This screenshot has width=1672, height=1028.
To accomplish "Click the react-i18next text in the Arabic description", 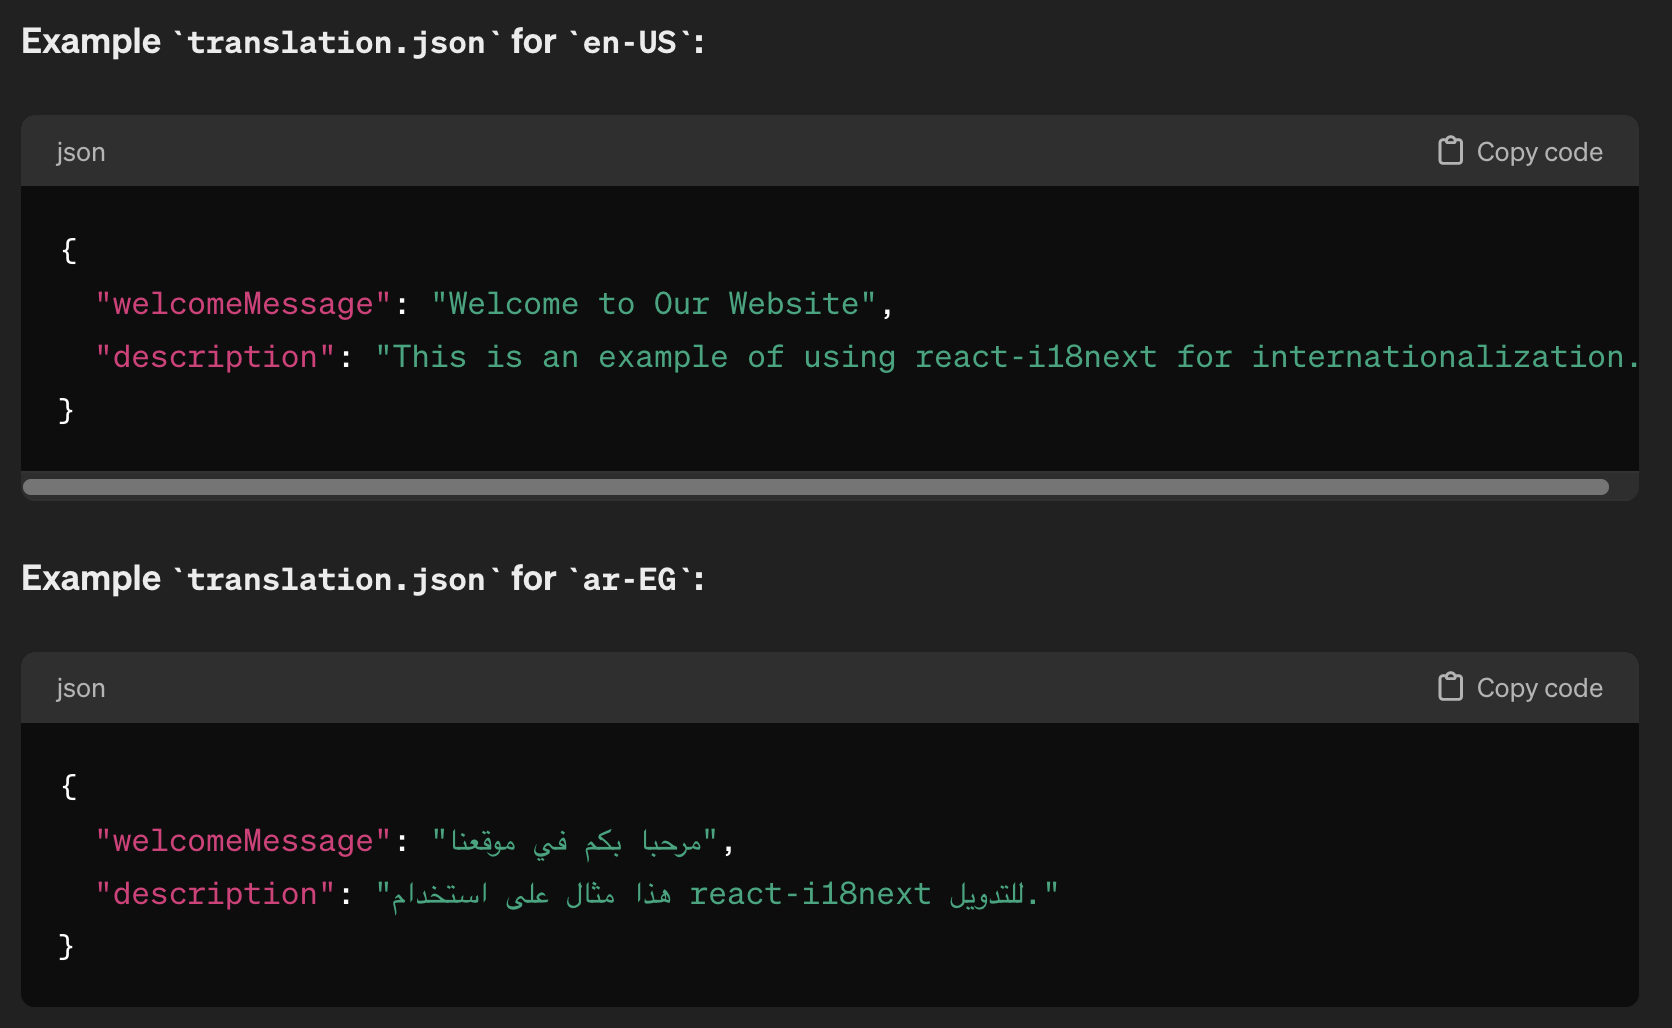I will click(810, 893).
